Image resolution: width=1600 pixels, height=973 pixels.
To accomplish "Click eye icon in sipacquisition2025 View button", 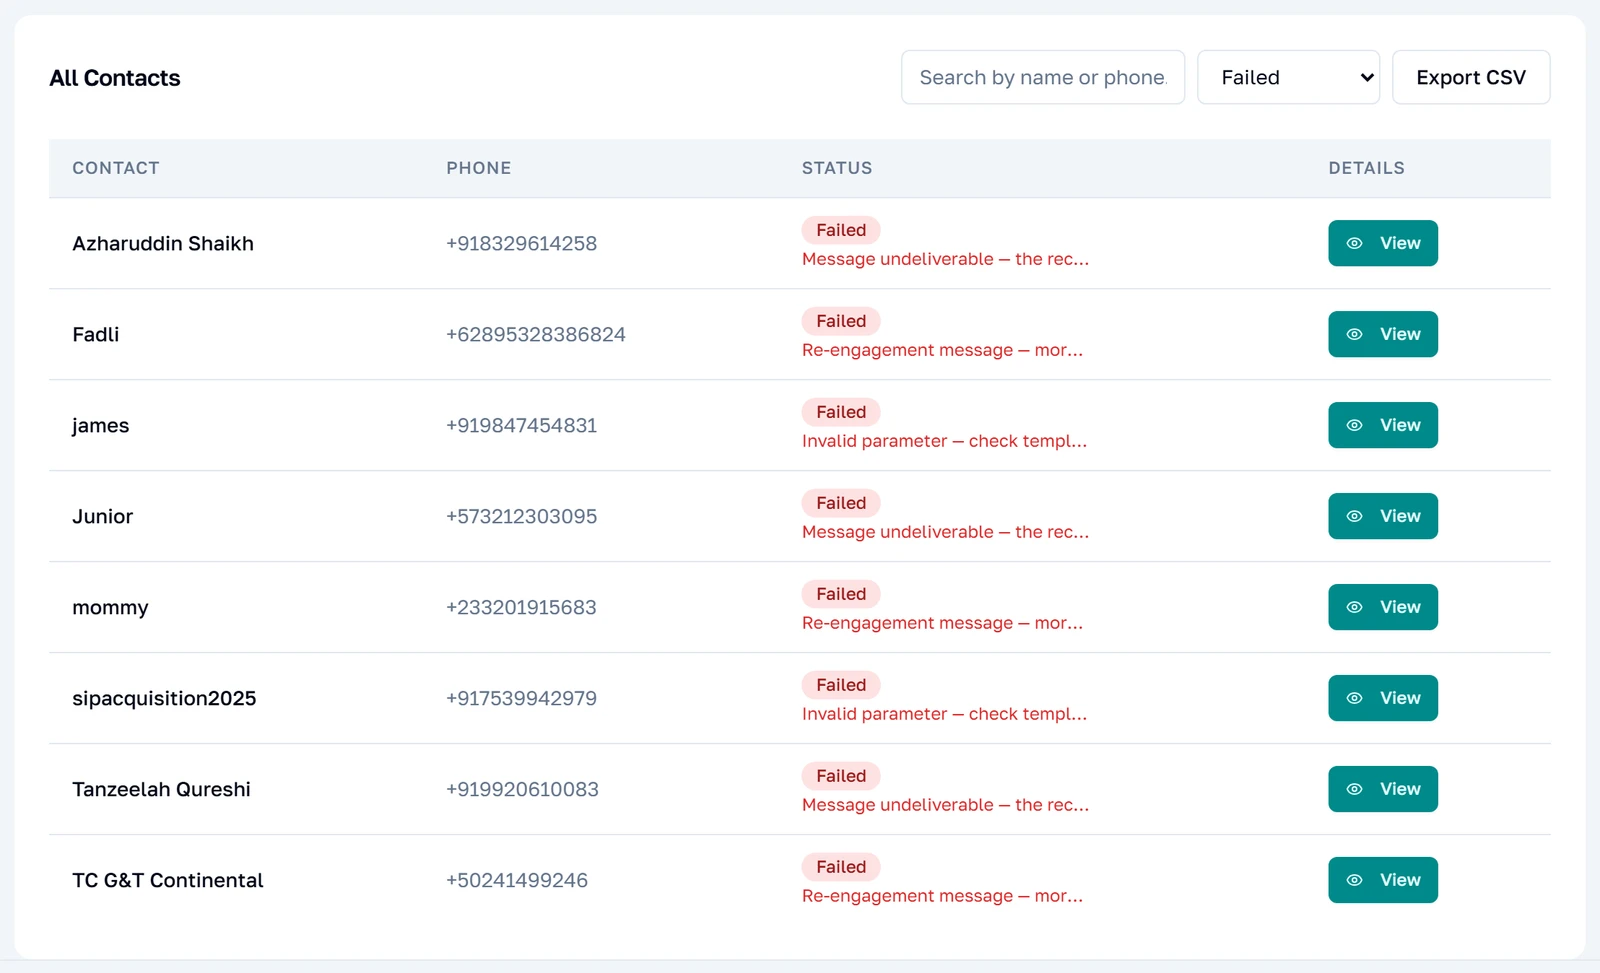I will click(x=1354, y=698).
